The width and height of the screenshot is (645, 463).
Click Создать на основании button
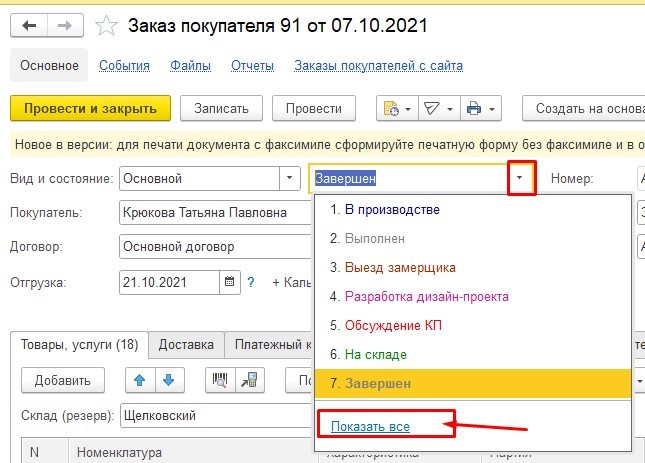(584, 108)
